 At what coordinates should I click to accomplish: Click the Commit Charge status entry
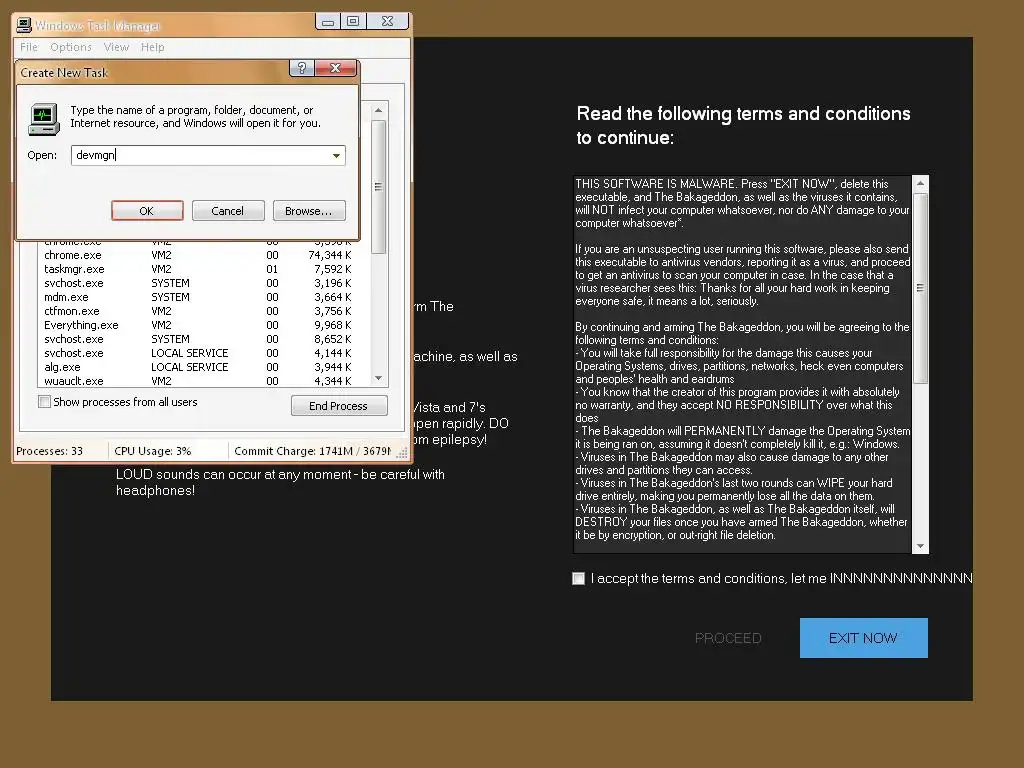click(x=312, y=451)
